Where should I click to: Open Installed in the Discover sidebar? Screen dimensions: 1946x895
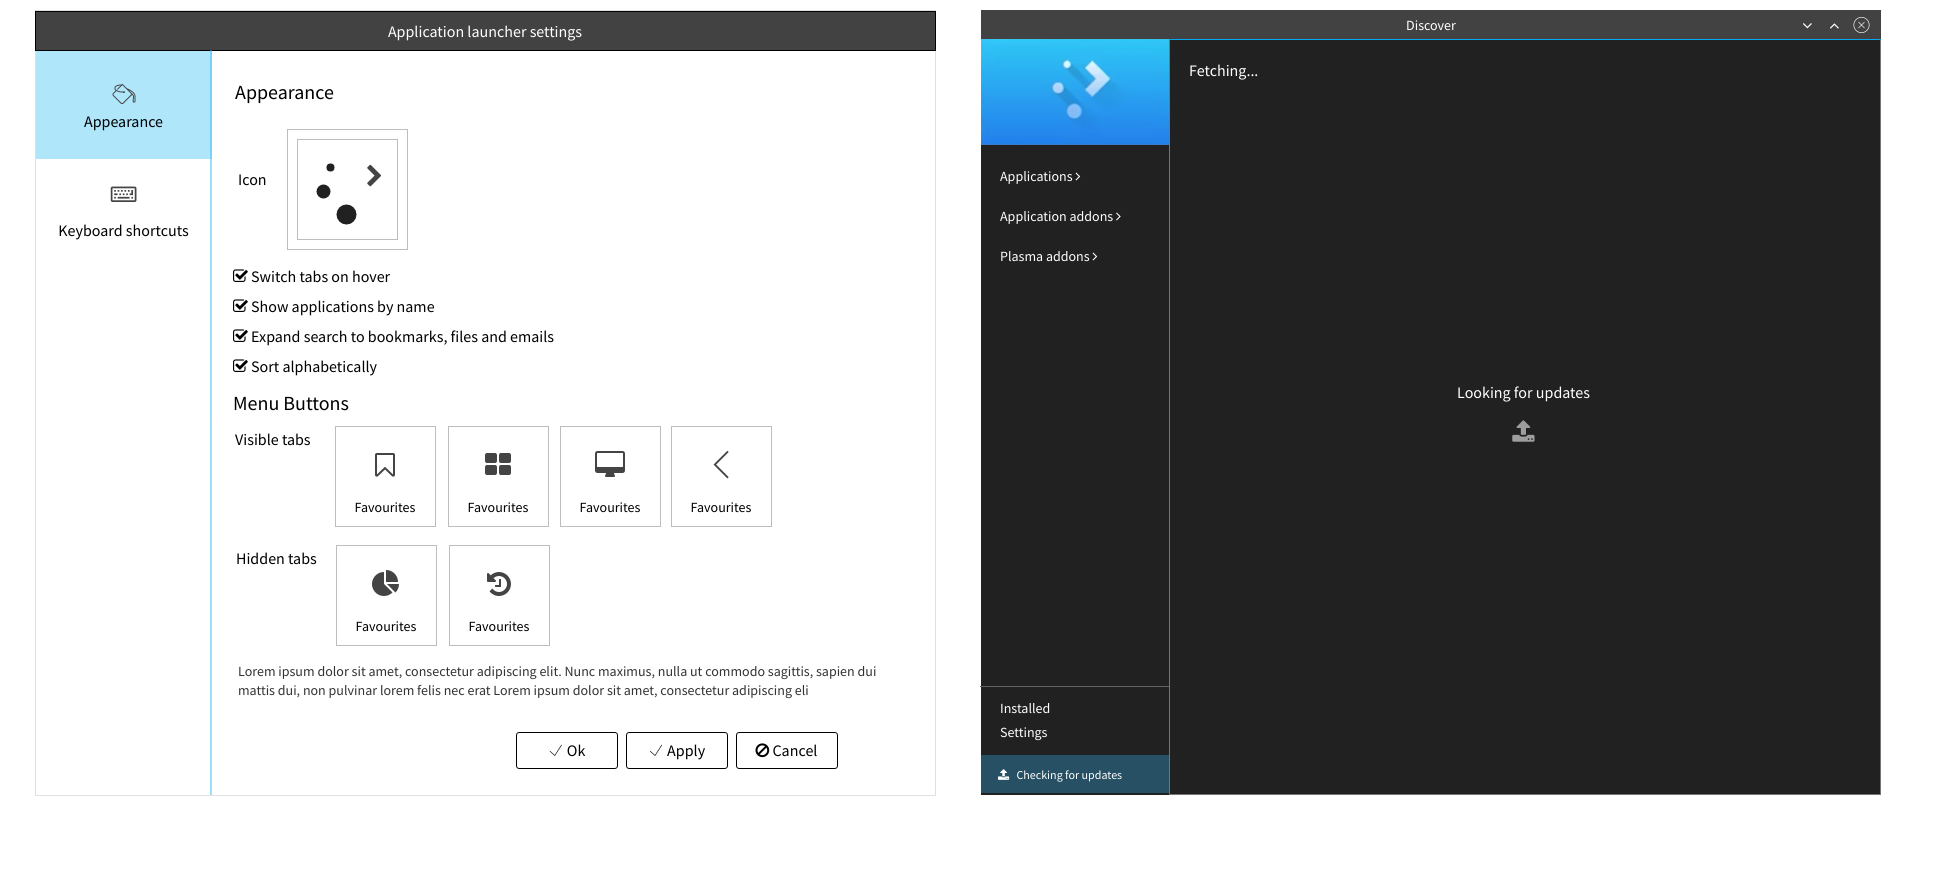[x=1025, y=708]
